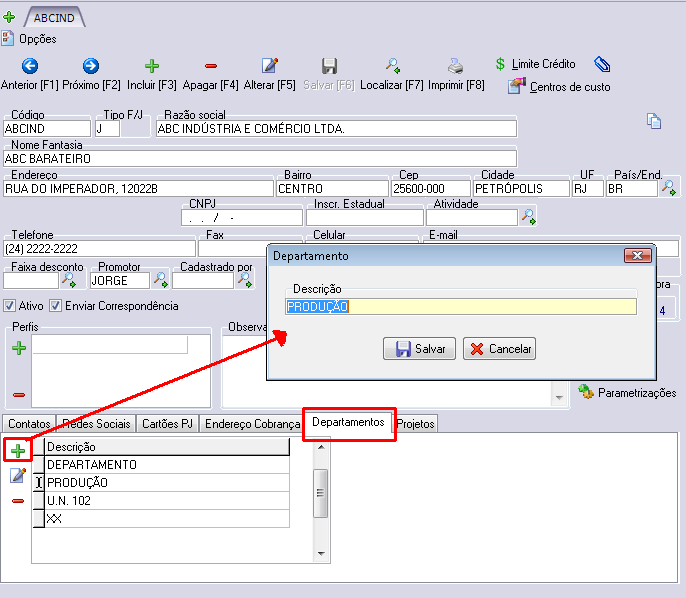The width and height of the screenshot is (686, 598).
Task: Click the Descrição field containing PRODUÇÃO
Action: pyautogui.click(x=460, y=307)
